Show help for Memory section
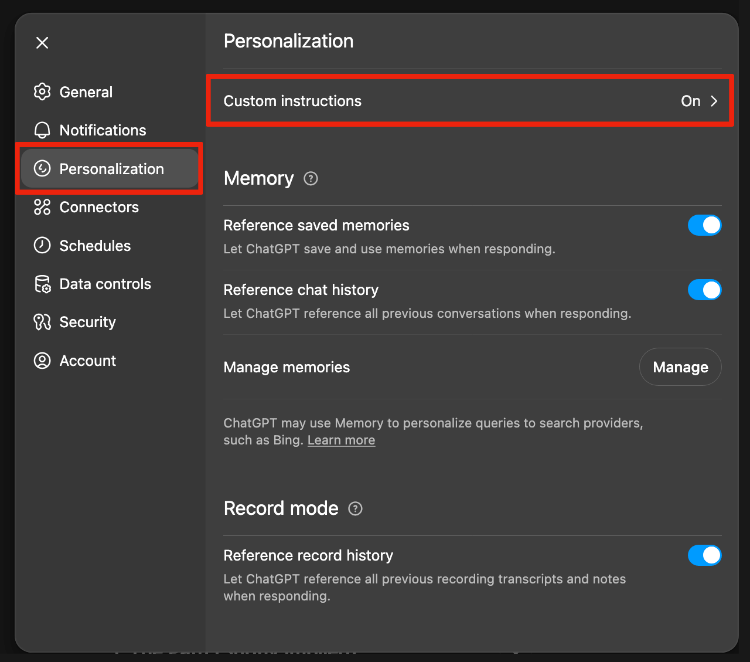This screenshot has width=750, height=662. pos(311,179)
